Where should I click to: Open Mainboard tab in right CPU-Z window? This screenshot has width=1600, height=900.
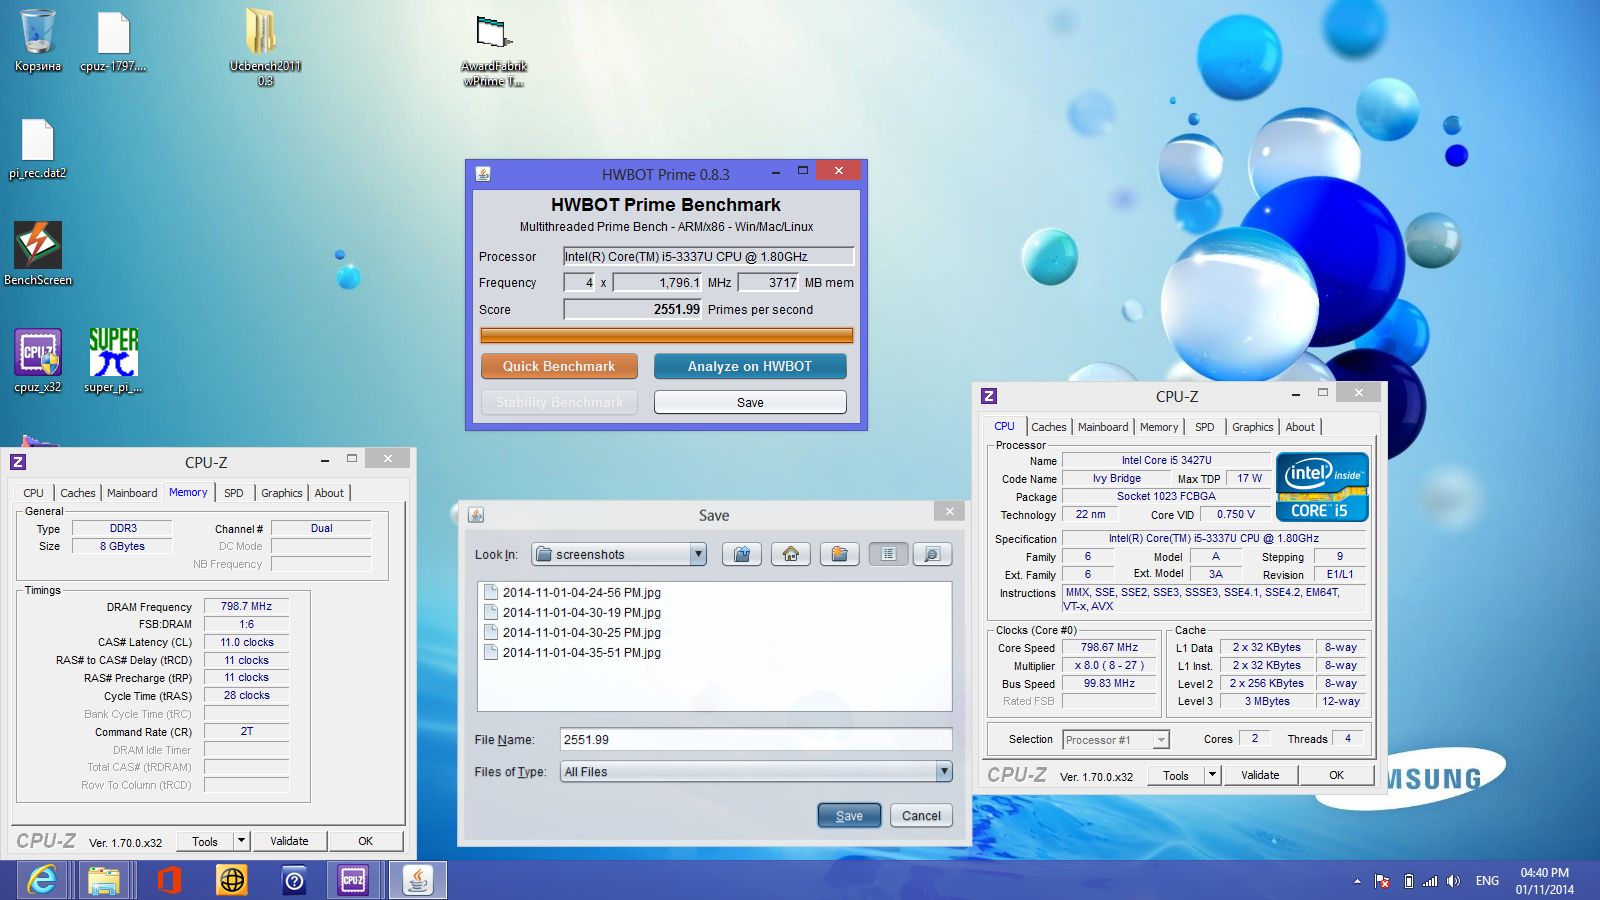pos(1103,427)
